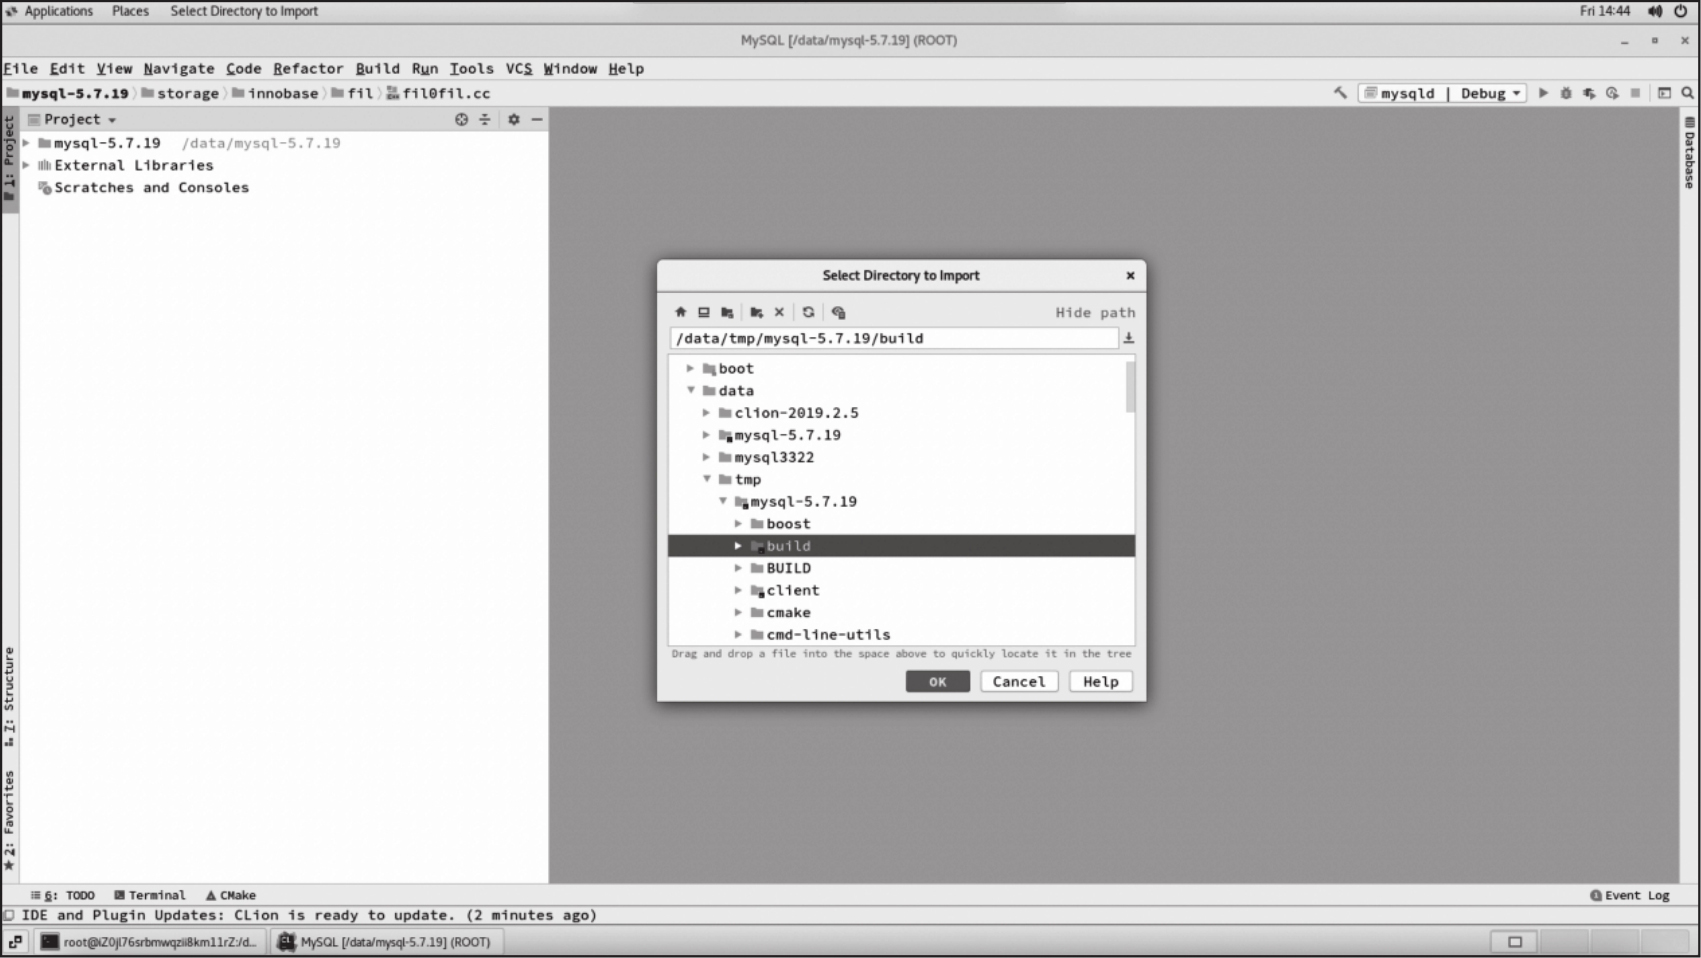The image size is (1701, 958).
Task: Click the Desktop directory icon in dialog
Action: coord(704,312)
